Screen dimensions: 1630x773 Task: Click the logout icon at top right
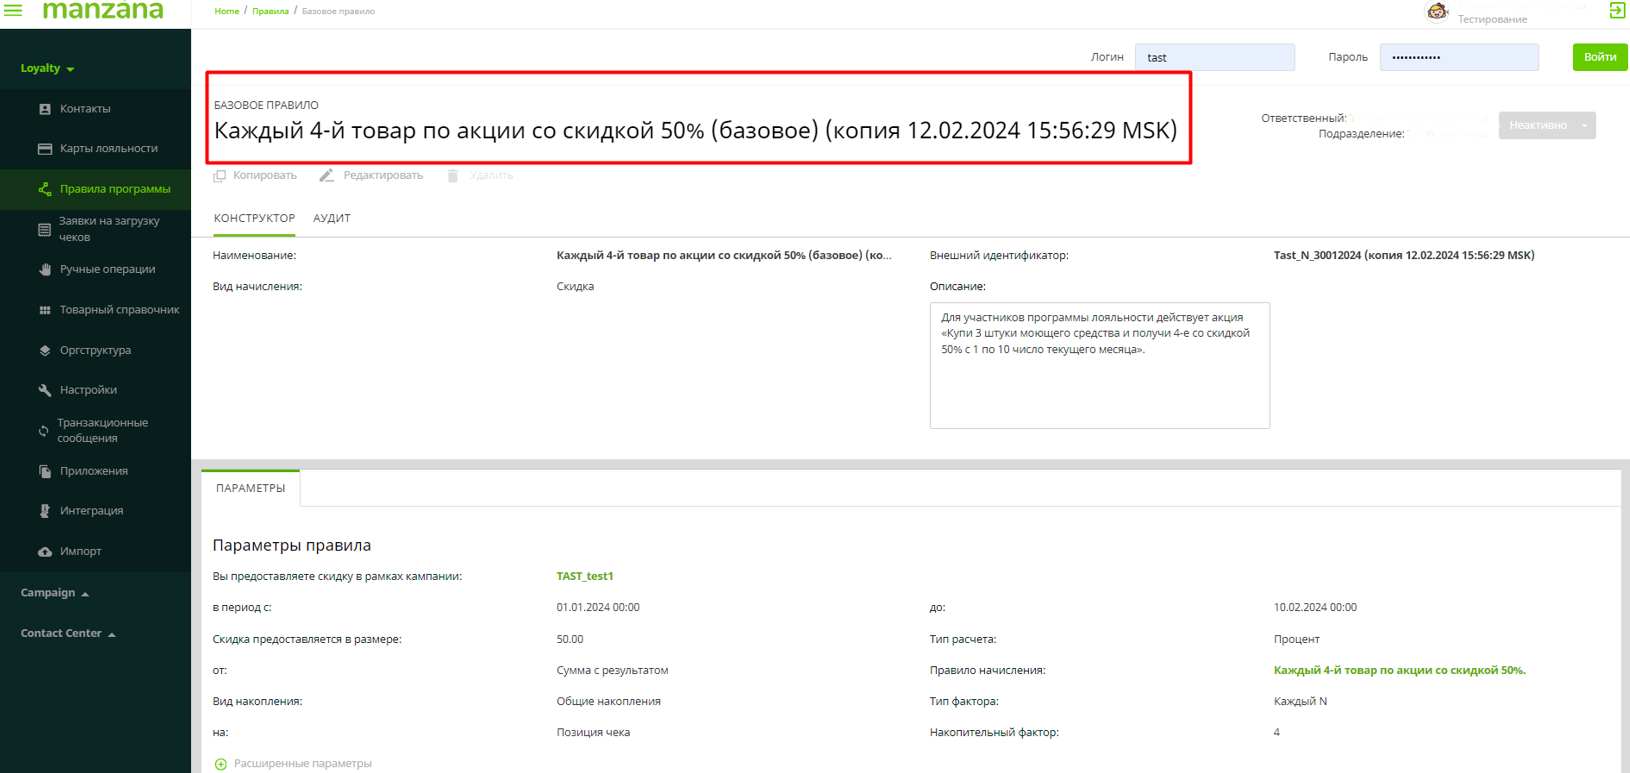[x=1617, y=11]
